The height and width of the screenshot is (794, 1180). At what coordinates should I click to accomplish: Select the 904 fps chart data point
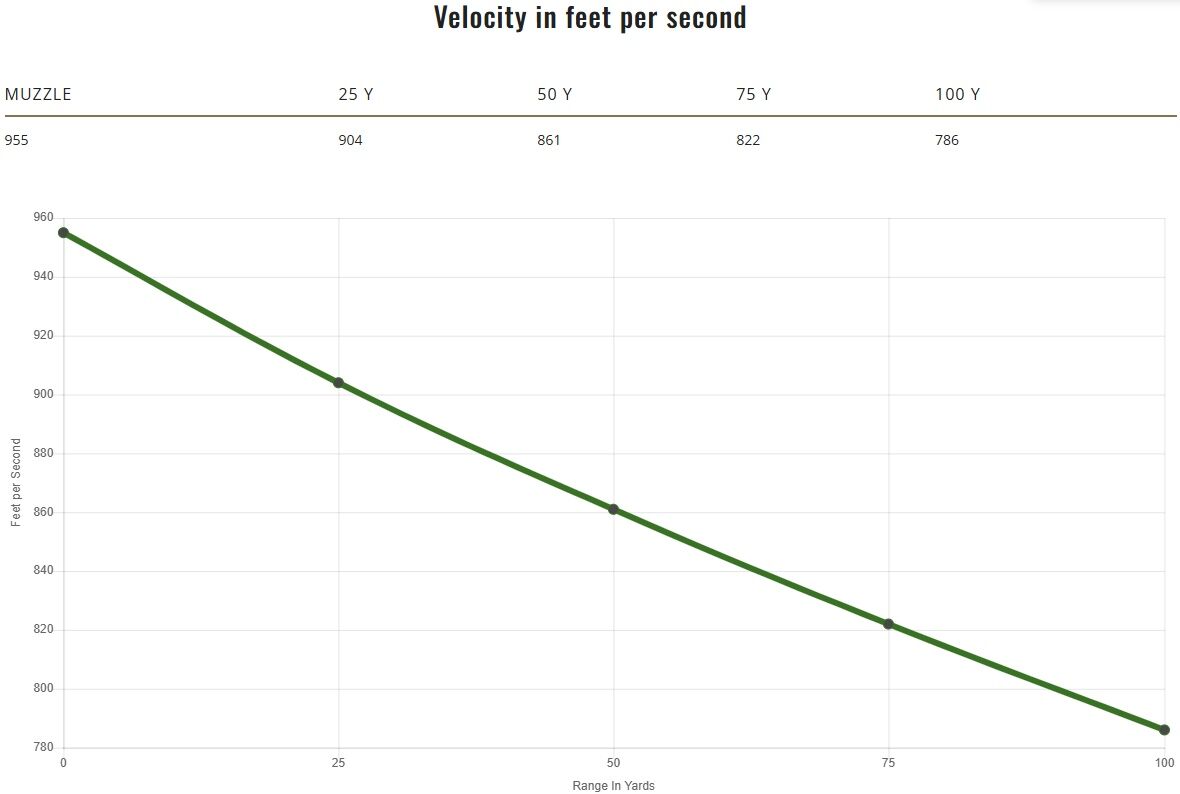tap(338, 383)
